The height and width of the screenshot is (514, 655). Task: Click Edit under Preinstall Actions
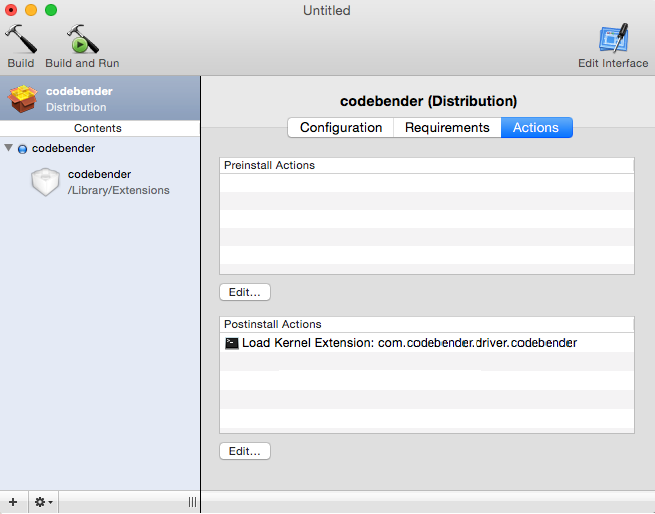click(x=245, y=292)
